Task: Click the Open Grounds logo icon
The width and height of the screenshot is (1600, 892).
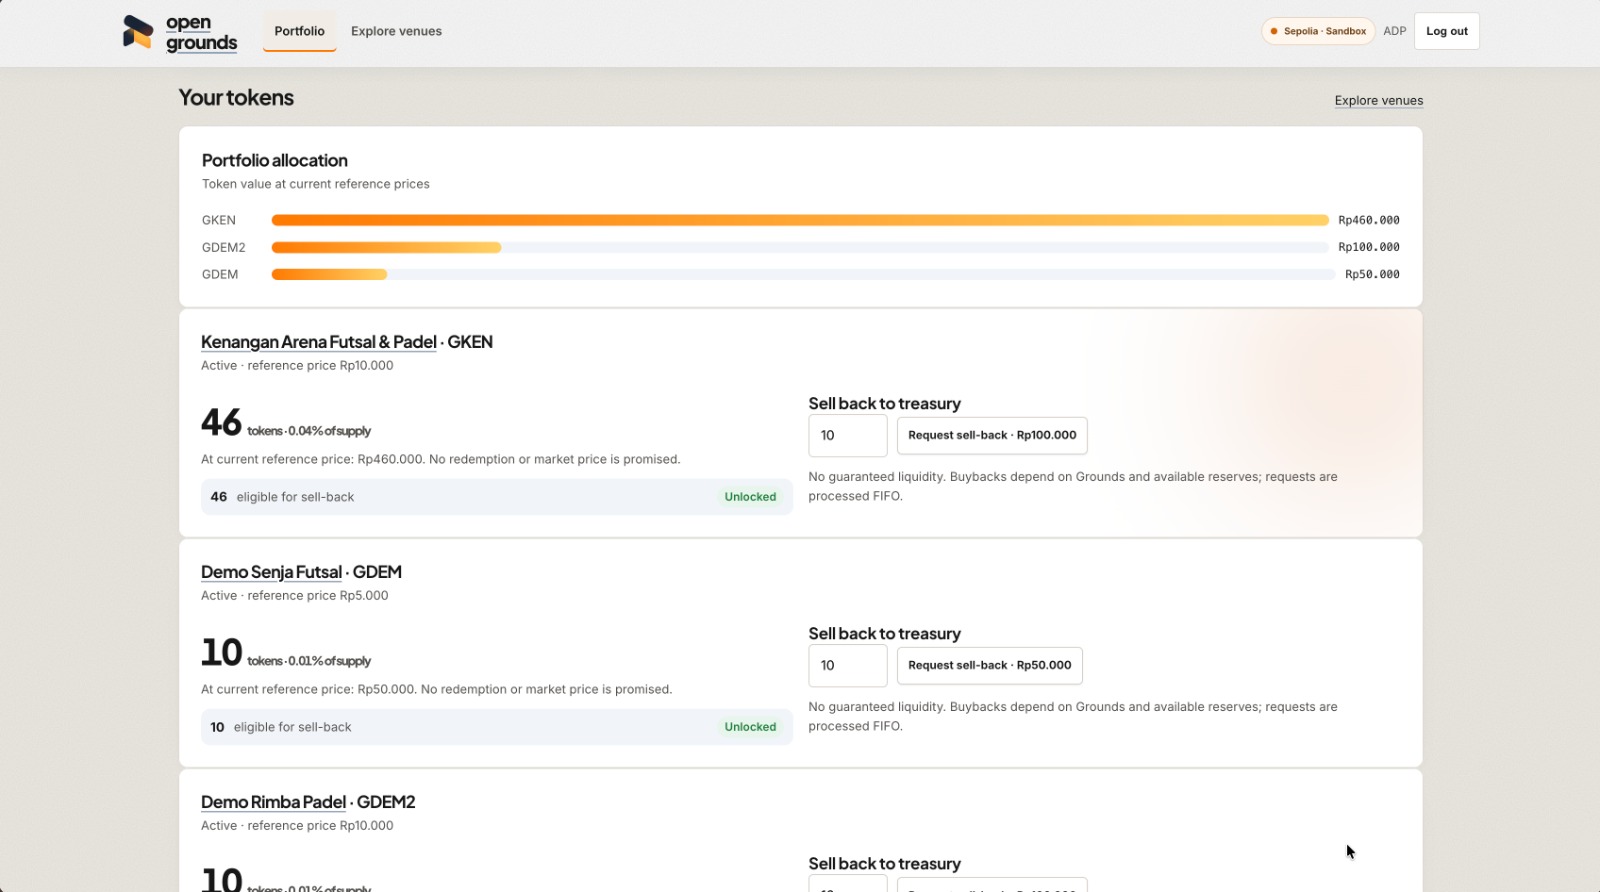Action: pos(138,32)
